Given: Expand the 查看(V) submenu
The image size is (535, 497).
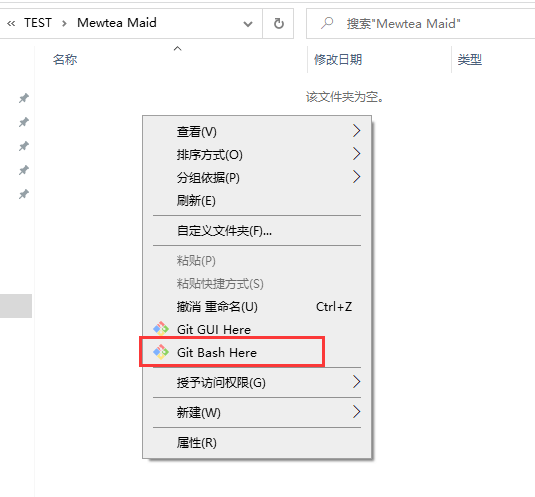Looking at the screenshot, I should click(x=257, y=131).
